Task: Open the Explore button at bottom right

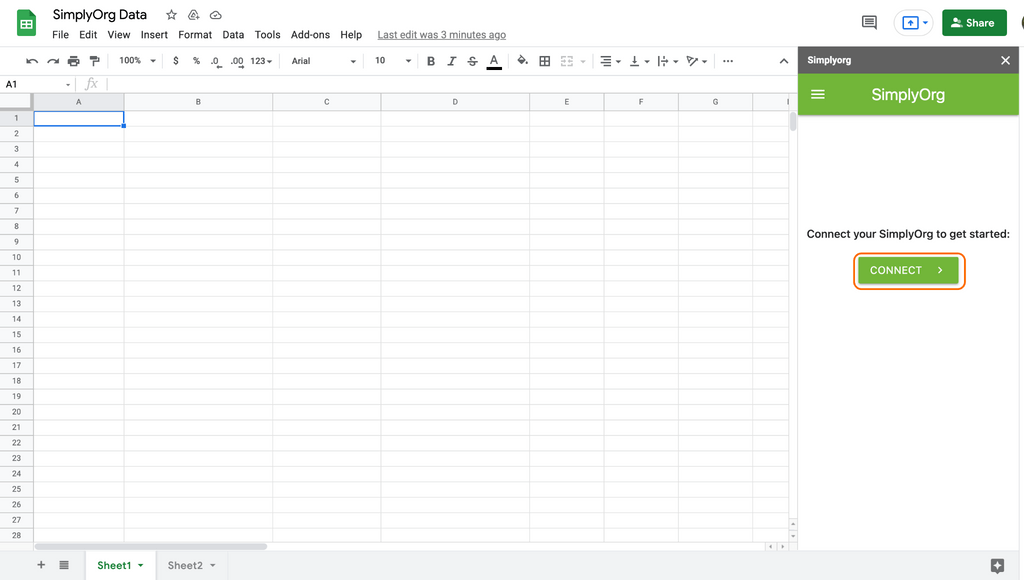Action: click(x=997, y=566)
